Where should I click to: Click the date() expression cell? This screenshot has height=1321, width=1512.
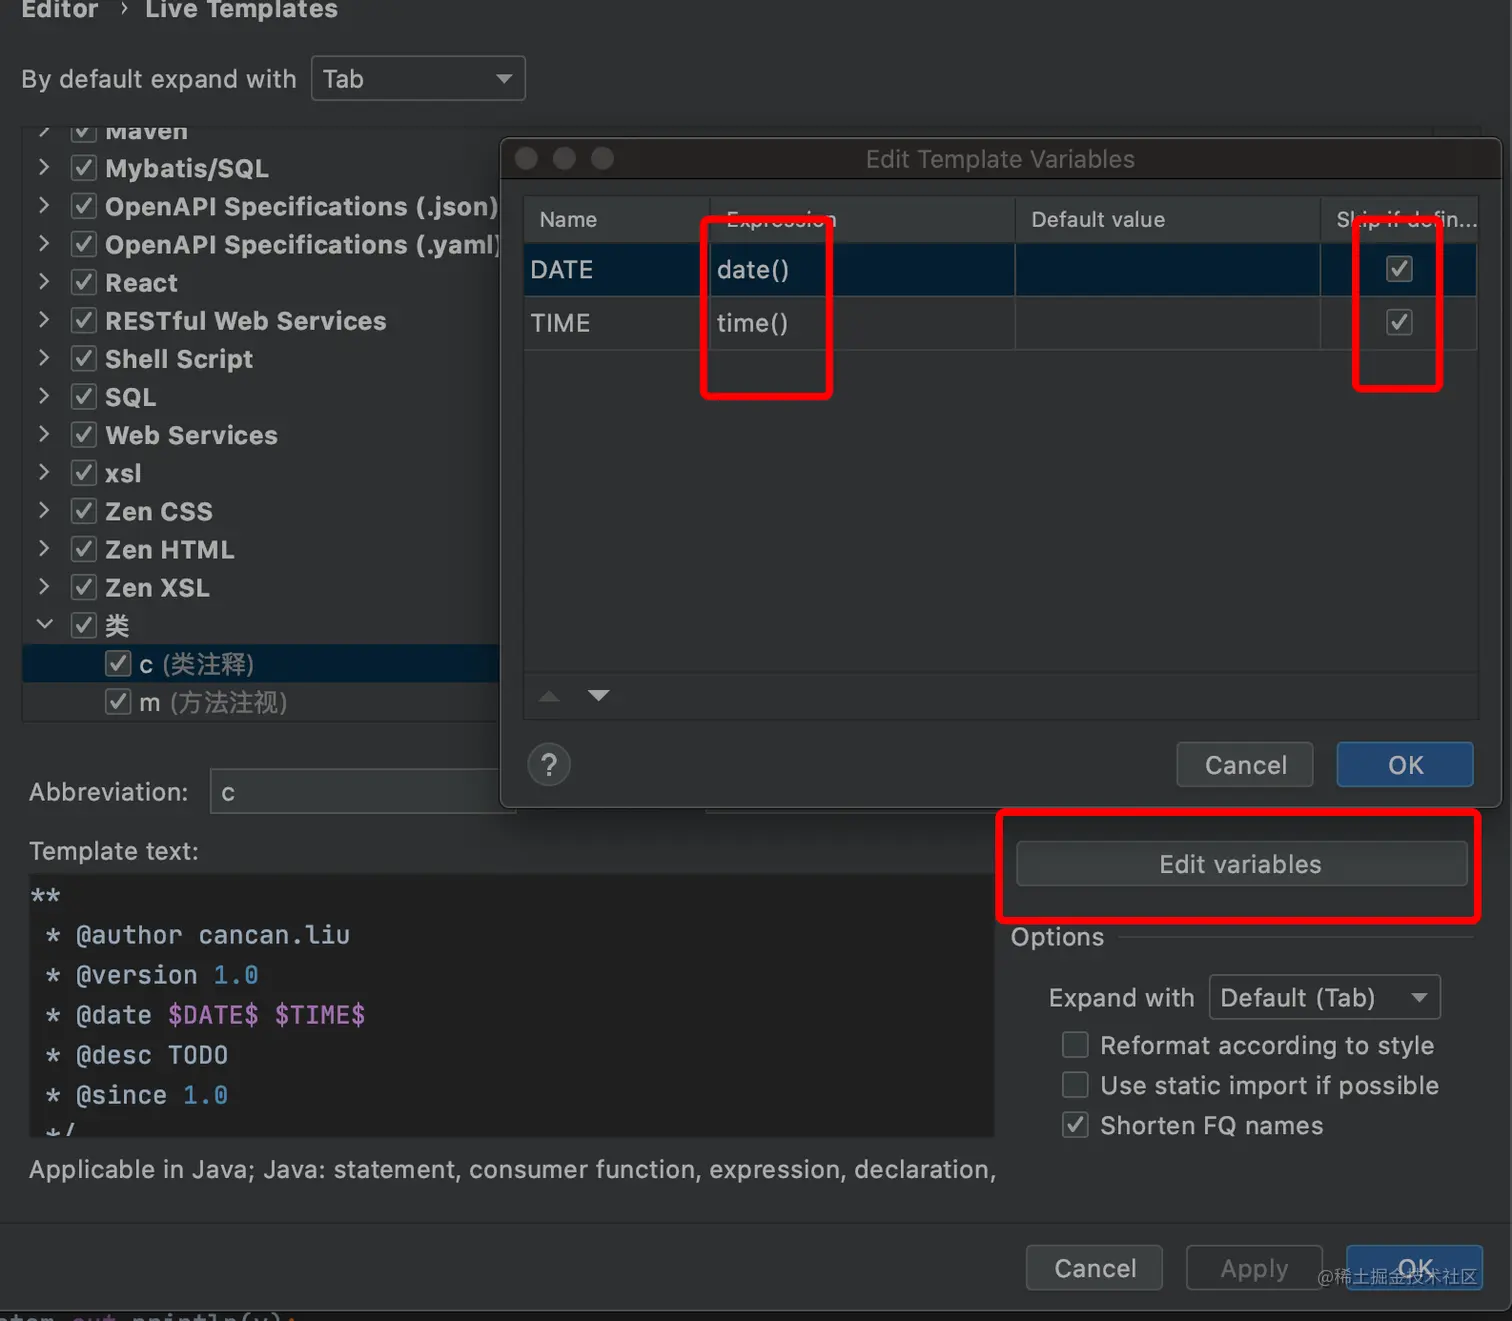click(862, 269)
